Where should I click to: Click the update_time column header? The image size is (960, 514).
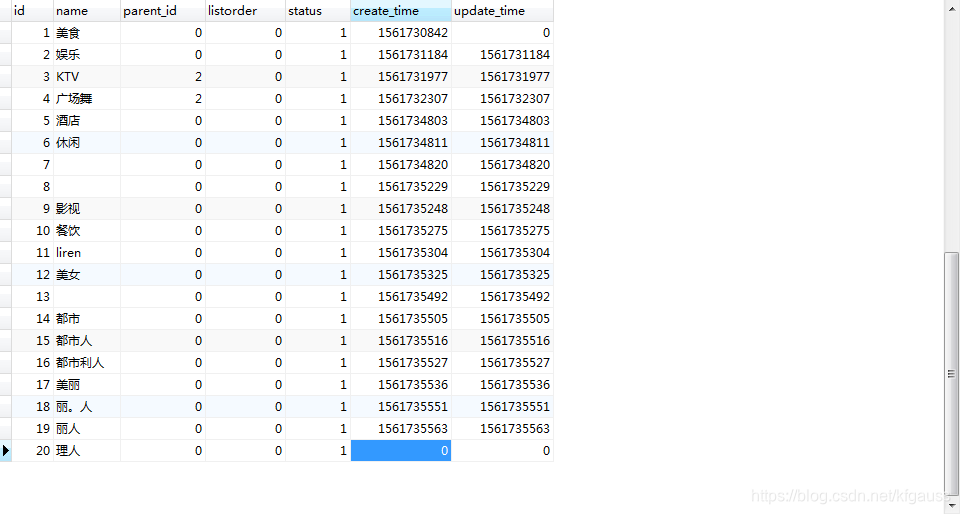click(x=503, y=11)
